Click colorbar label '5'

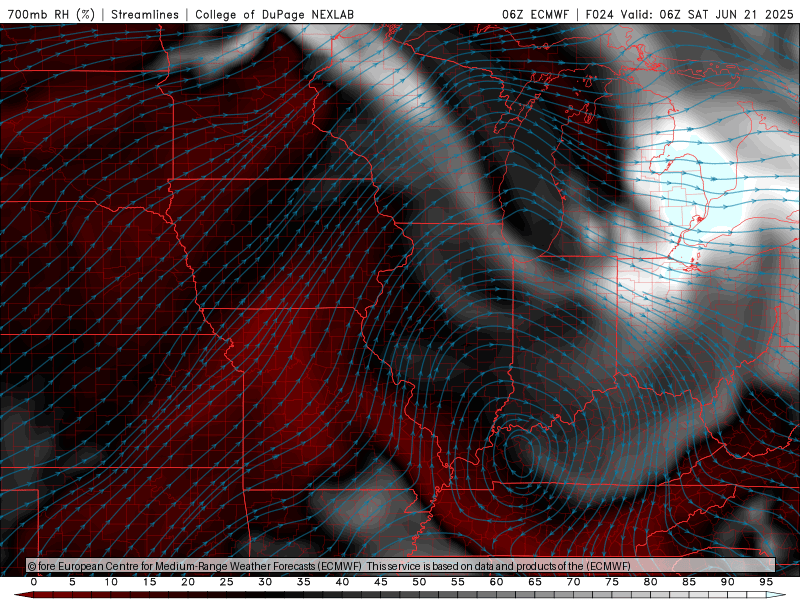click(x=72, y=582)
